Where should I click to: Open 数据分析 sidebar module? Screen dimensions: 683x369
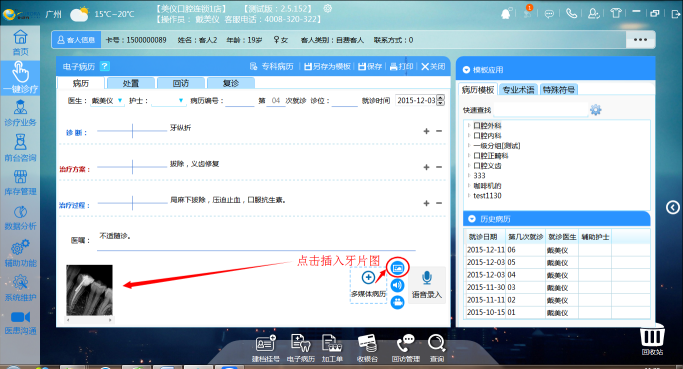20,217
